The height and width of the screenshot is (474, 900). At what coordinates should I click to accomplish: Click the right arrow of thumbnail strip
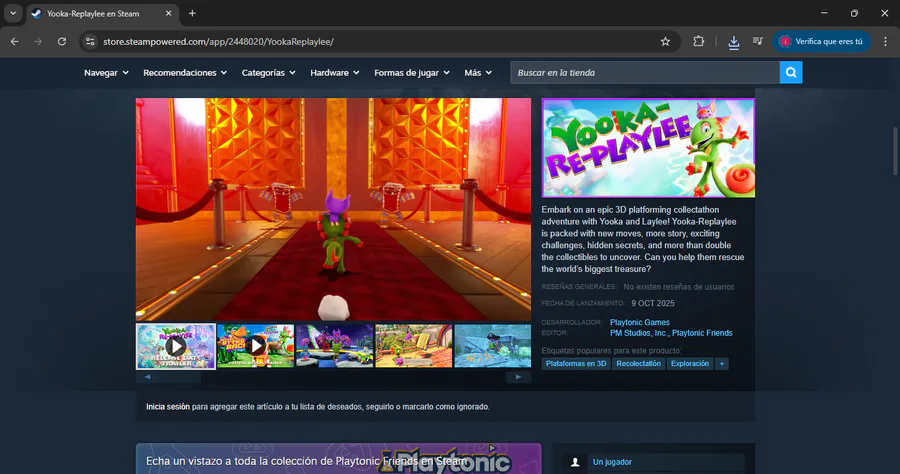coord(518,377)
